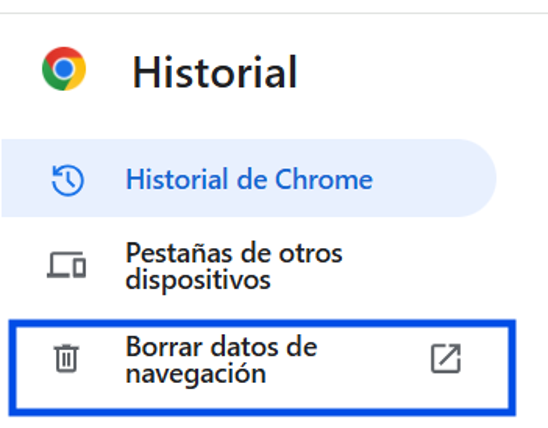This screenshot has height=428, width=548.
Task: Click the laptop and phone icon
Action: pyautogui.click(x=66, y=265)
